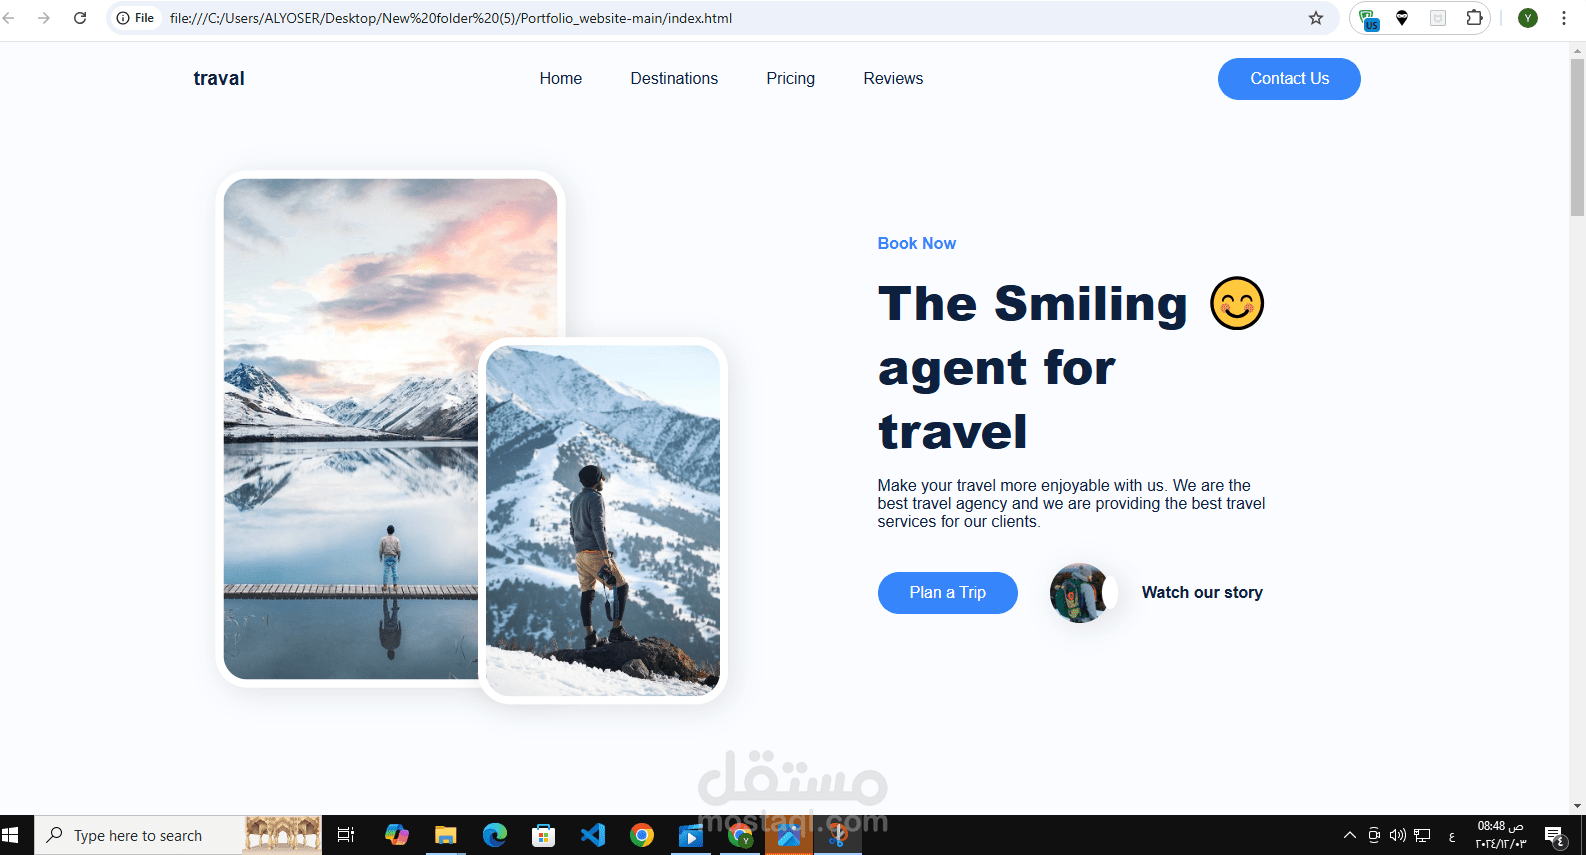
Task: Open File Explorer from the taskbar
Action: 446,835
